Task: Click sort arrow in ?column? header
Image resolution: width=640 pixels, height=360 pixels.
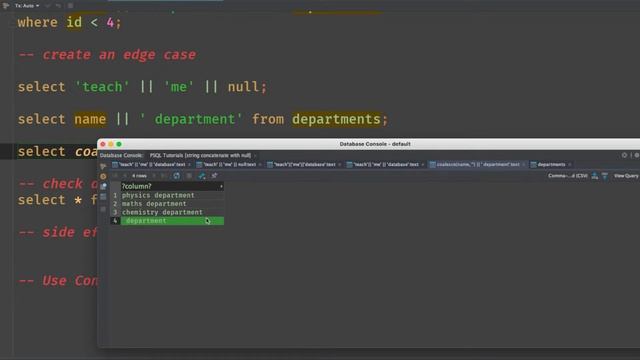Action: point(221,187)
